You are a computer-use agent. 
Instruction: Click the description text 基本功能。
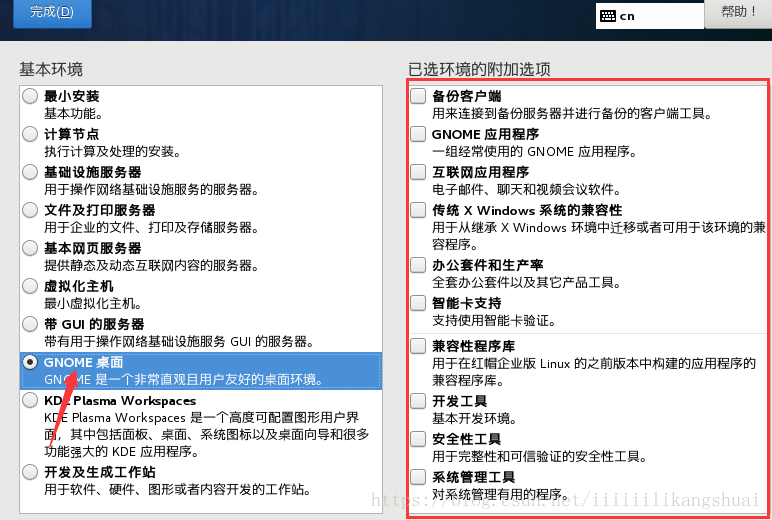[x=73, y=113]
